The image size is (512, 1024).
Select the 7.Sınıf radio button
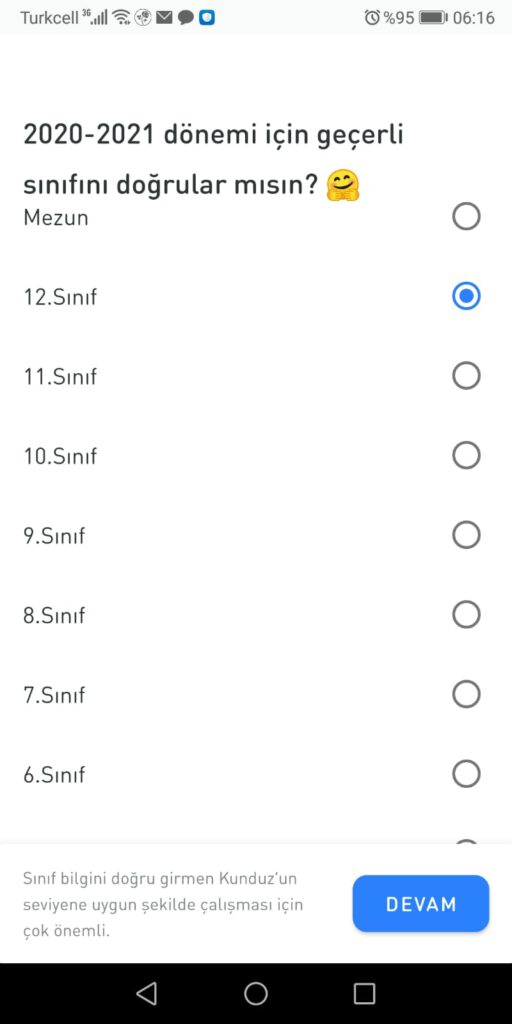tap(466, 694)
